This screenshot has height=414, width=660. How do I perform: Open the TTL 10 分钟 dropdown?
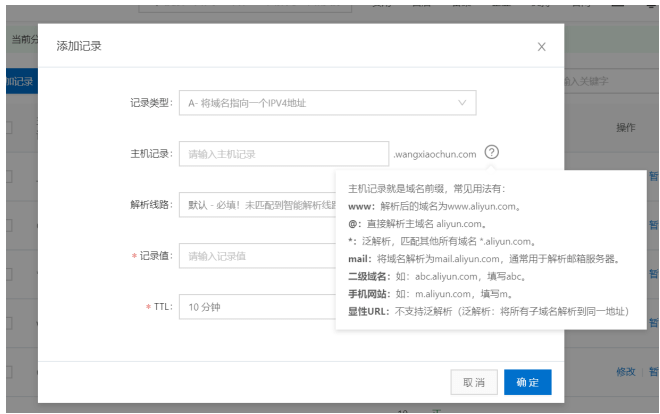point(258,307)
